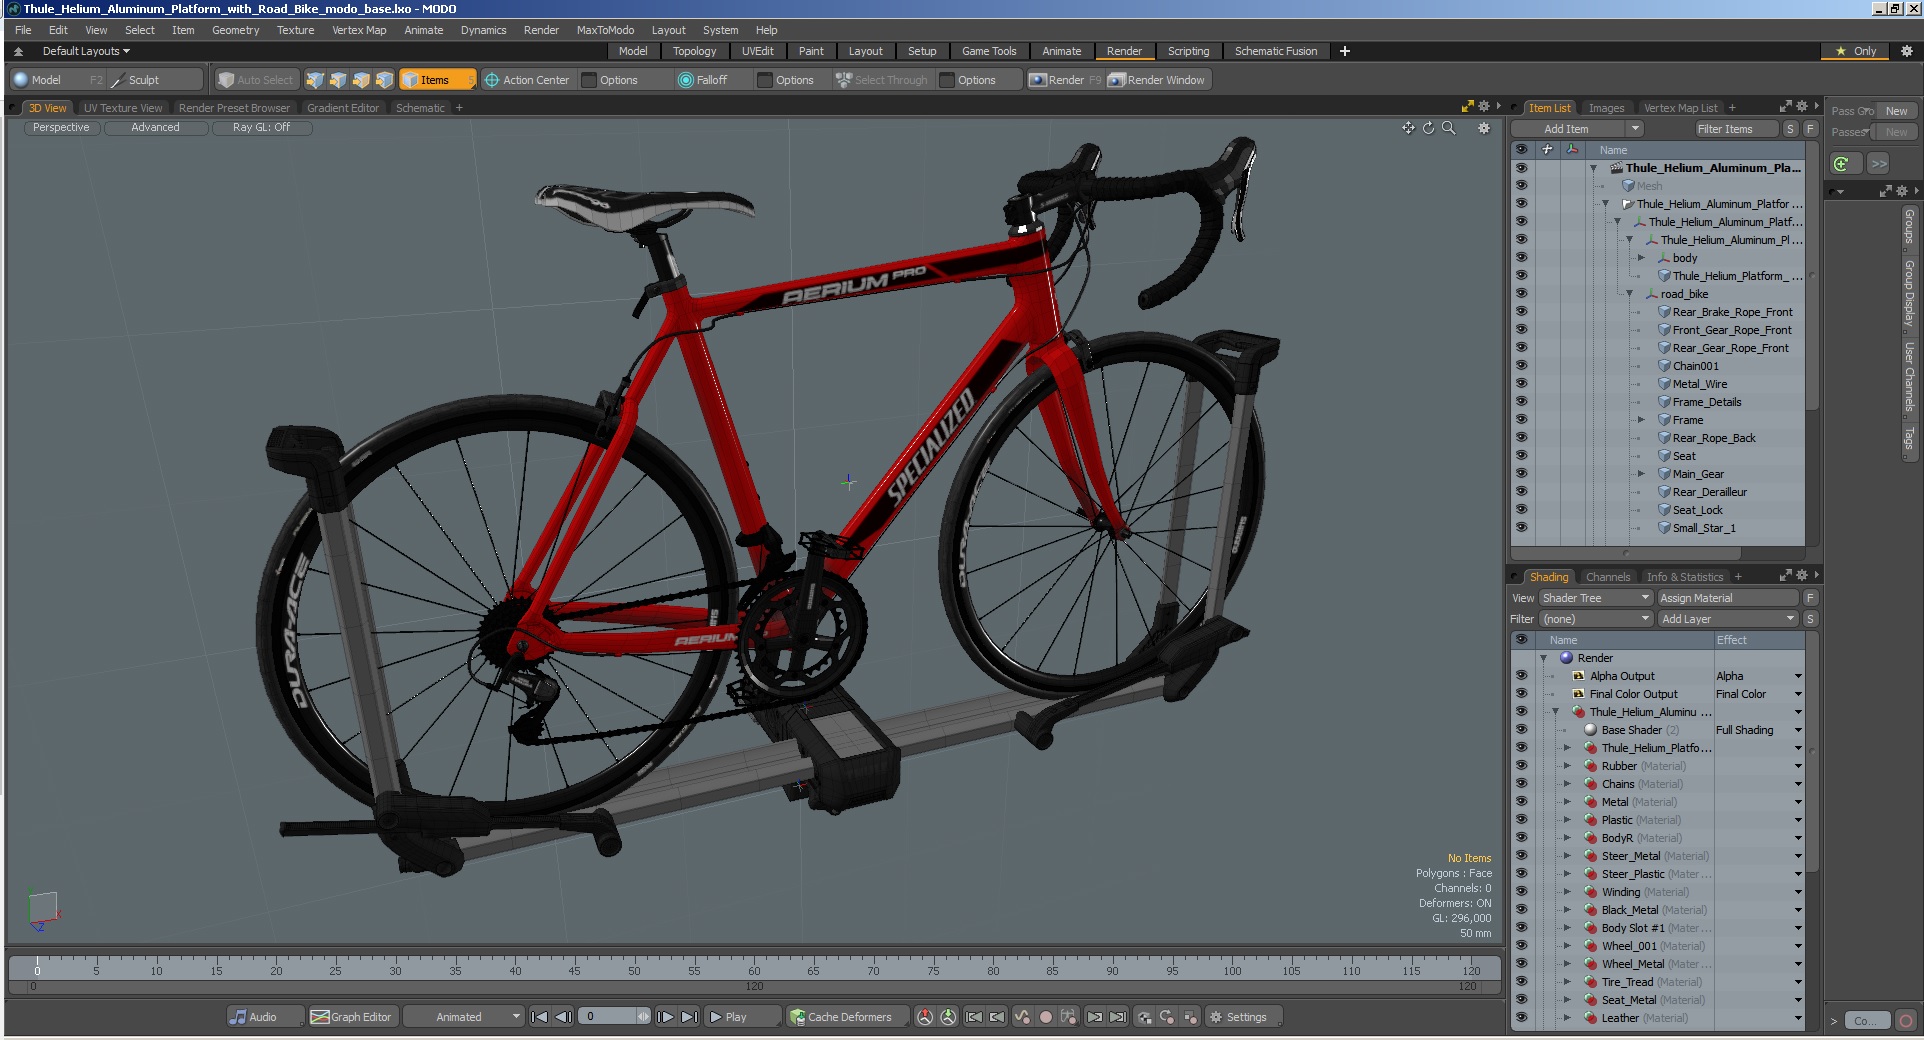
Task: Add a new layout tab with plus icon
Action: [x=1345, y=51]
